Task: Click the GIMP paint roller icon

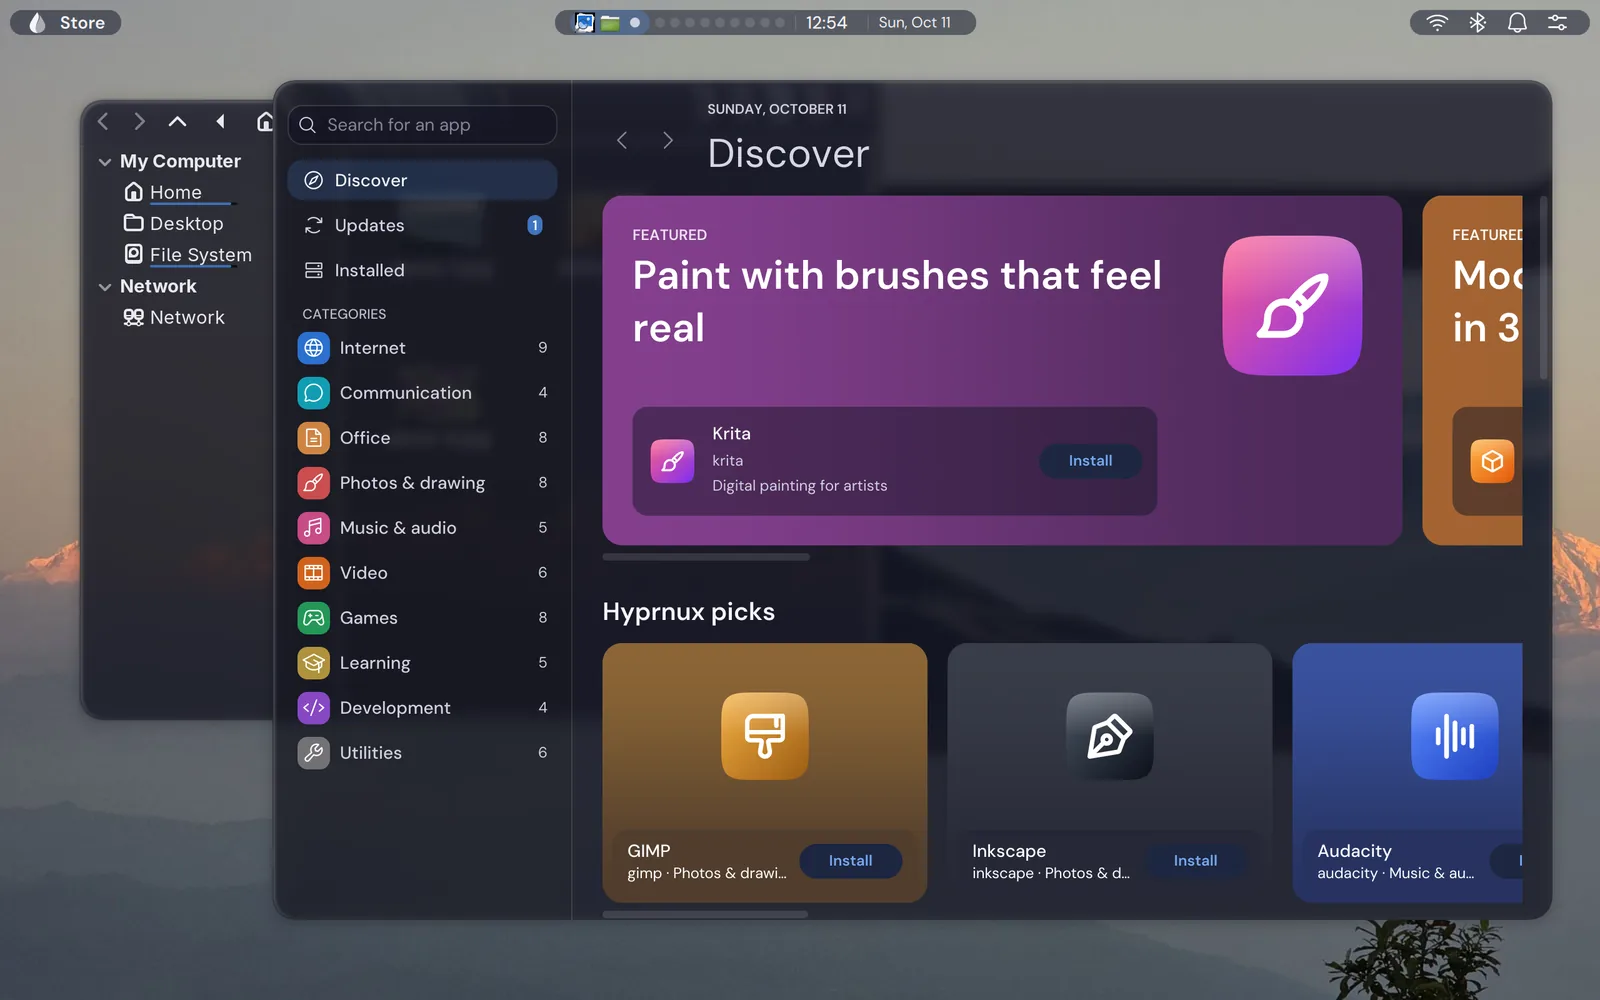Action: 765,736
